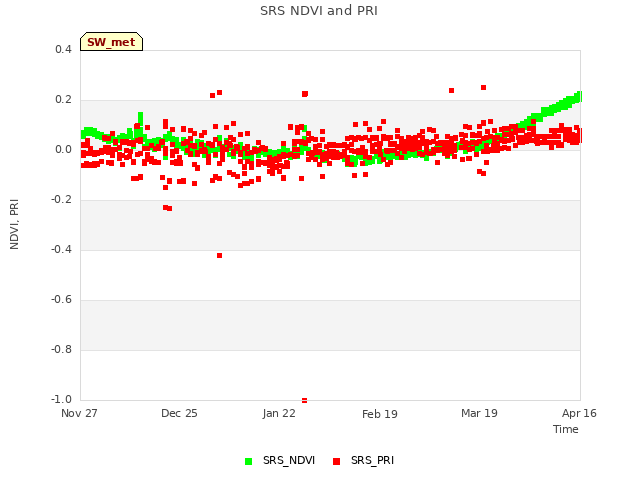Click the Time x-axis label

(565, 429)
